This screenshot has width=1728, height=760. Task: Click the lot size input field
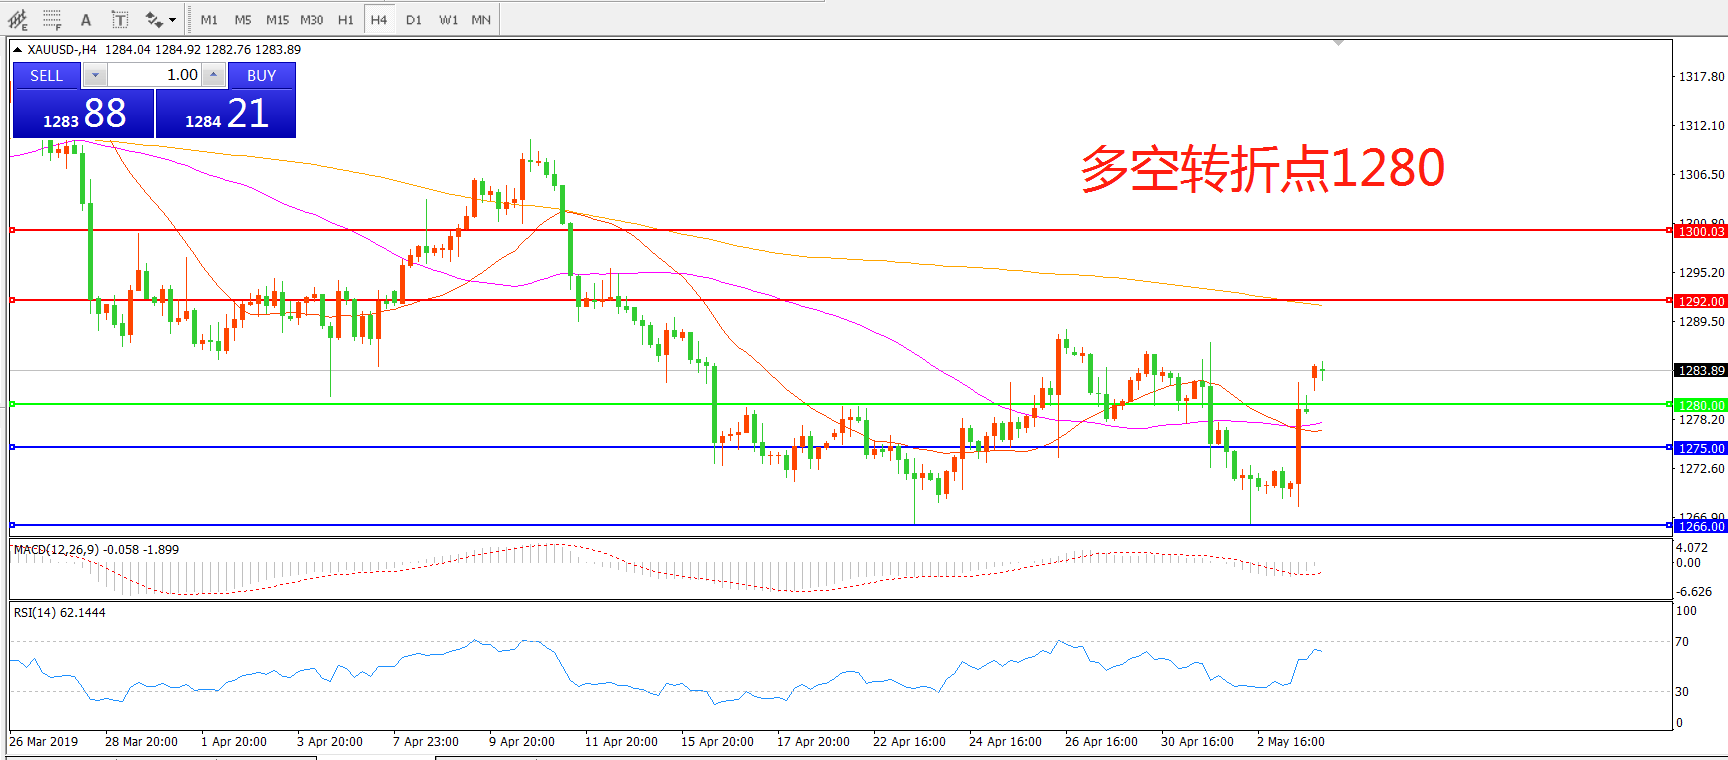coord(154,75)
